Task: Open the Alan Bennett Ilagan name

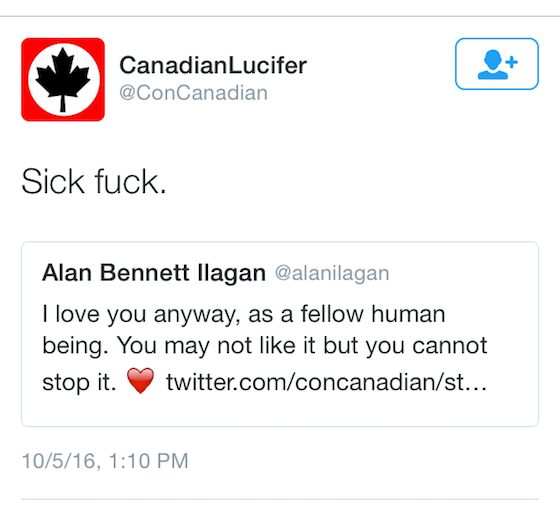Action: click(x=154, y=273)
